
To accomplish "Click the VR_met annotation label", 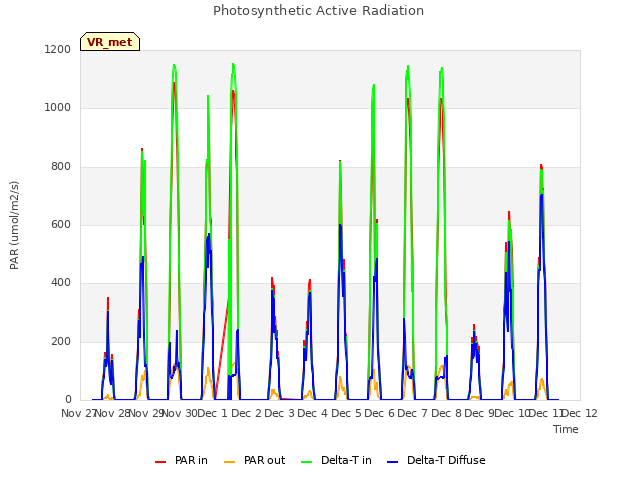I will [110, 42].
